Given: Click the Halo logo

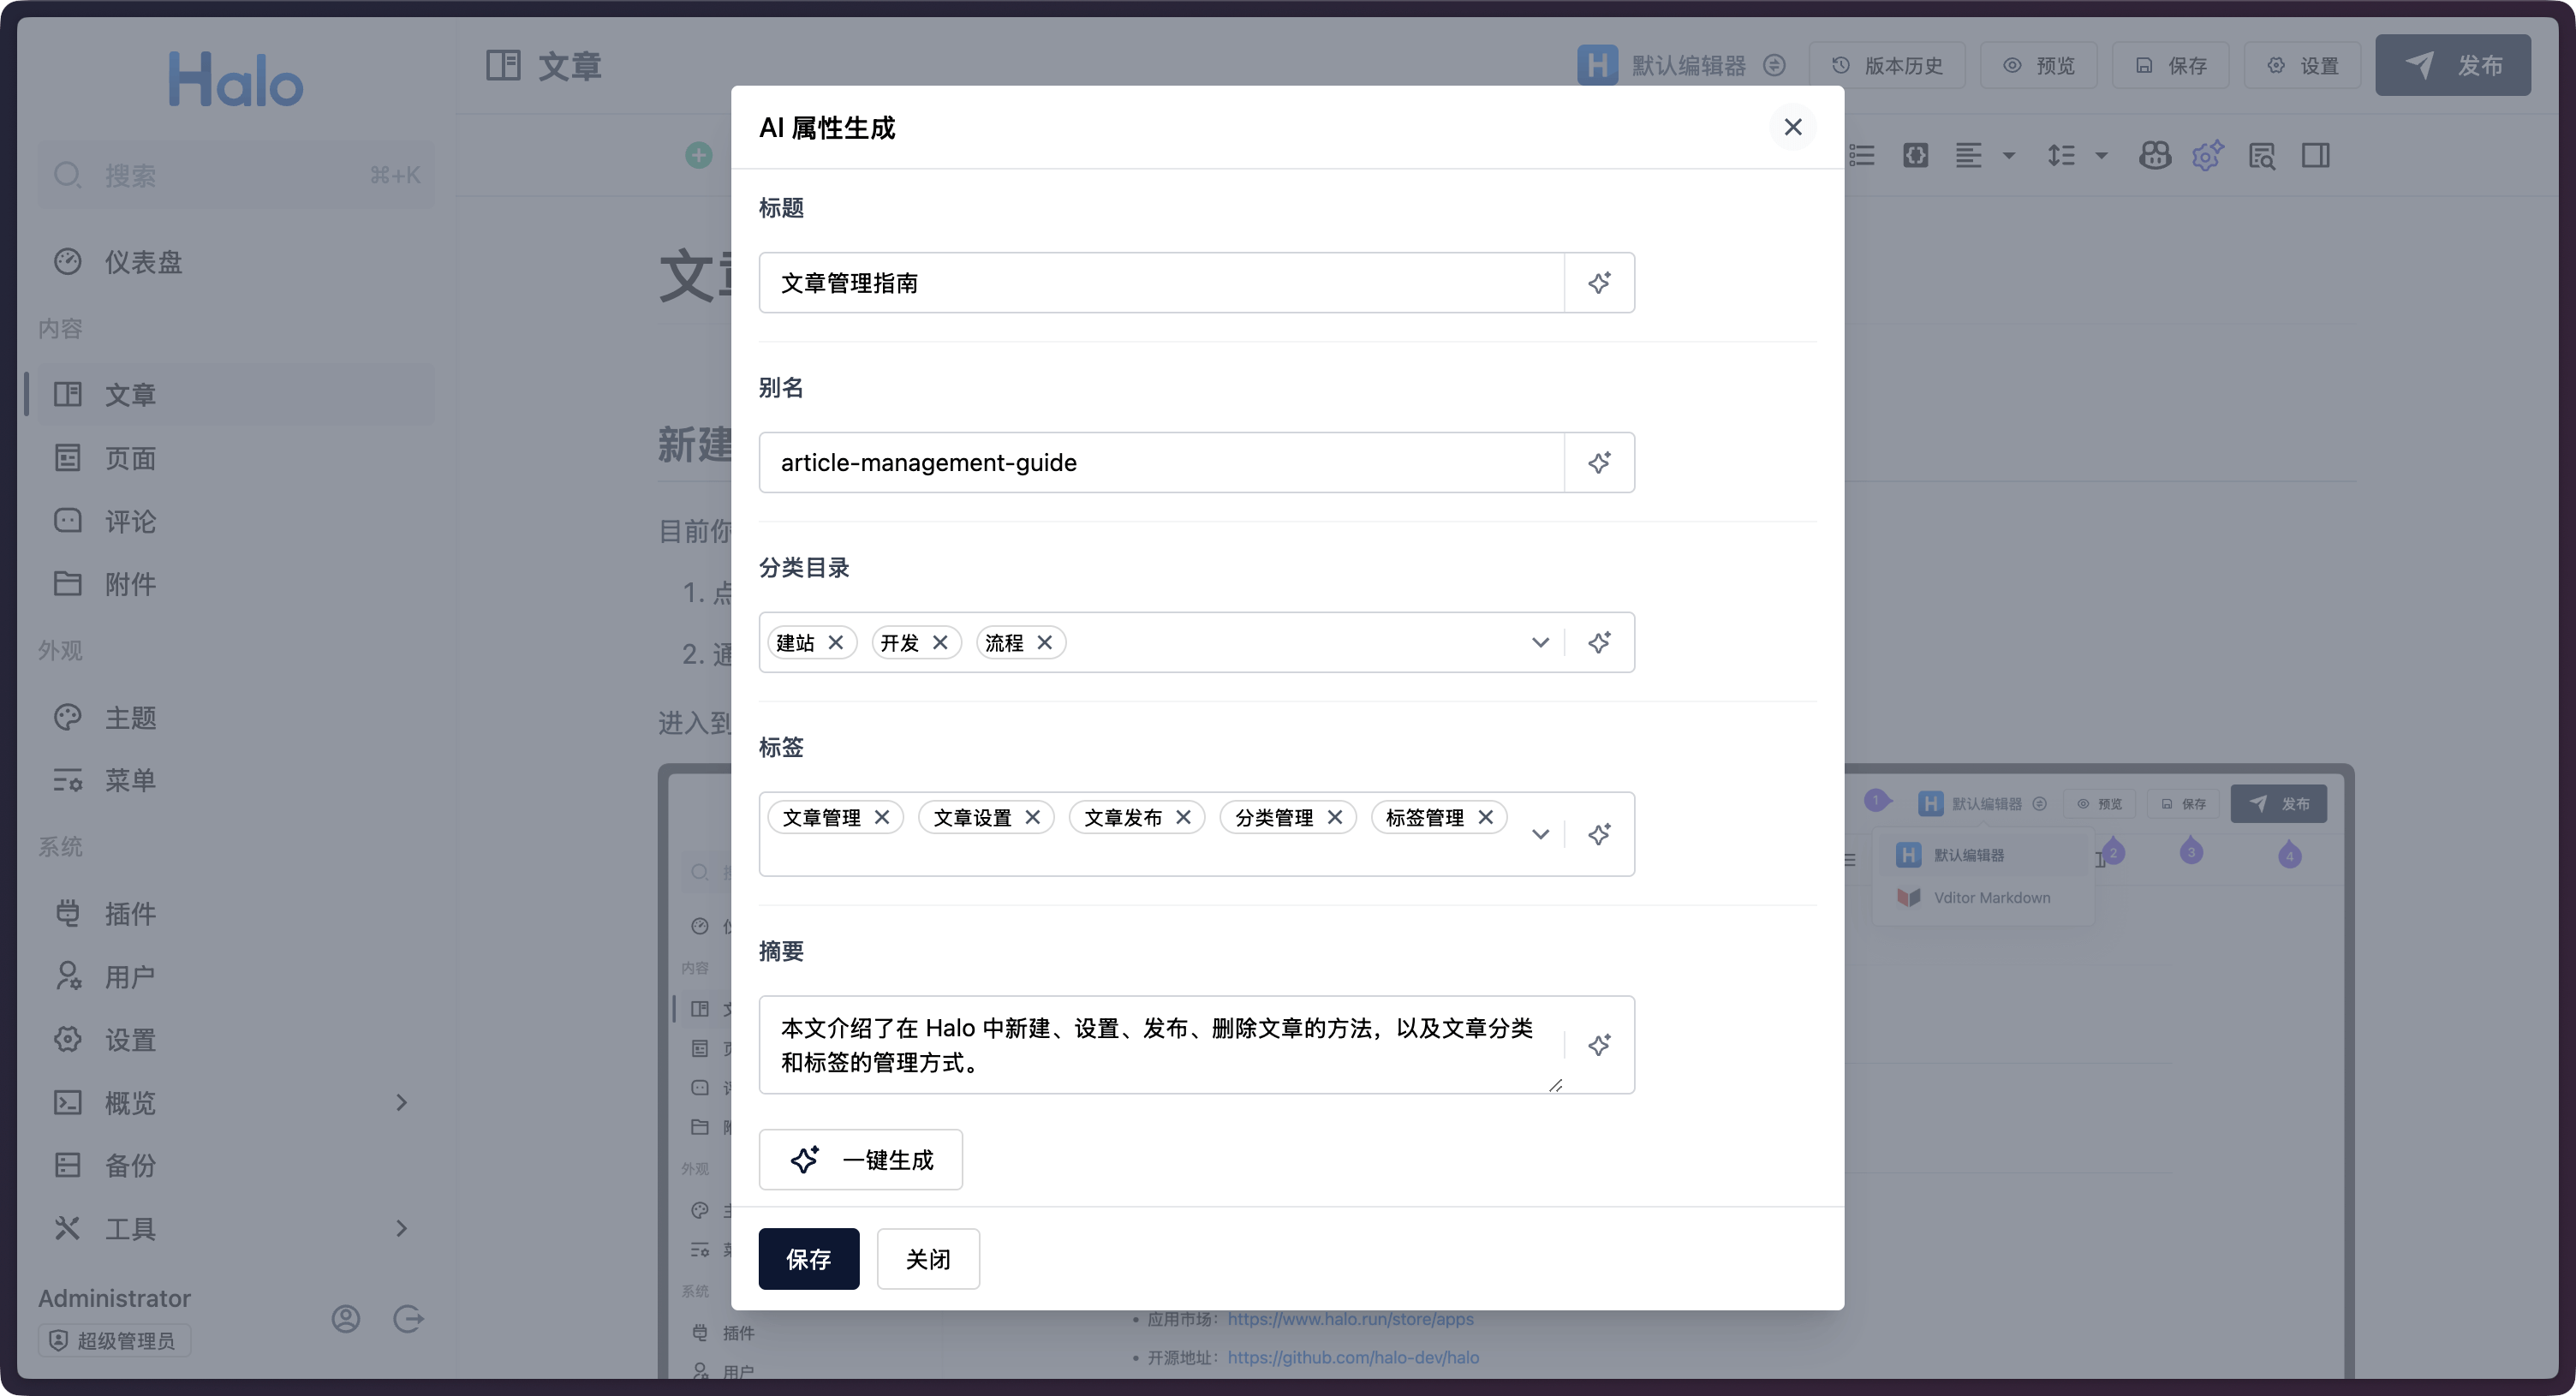Looking at the screenshot, I should 235,79.
